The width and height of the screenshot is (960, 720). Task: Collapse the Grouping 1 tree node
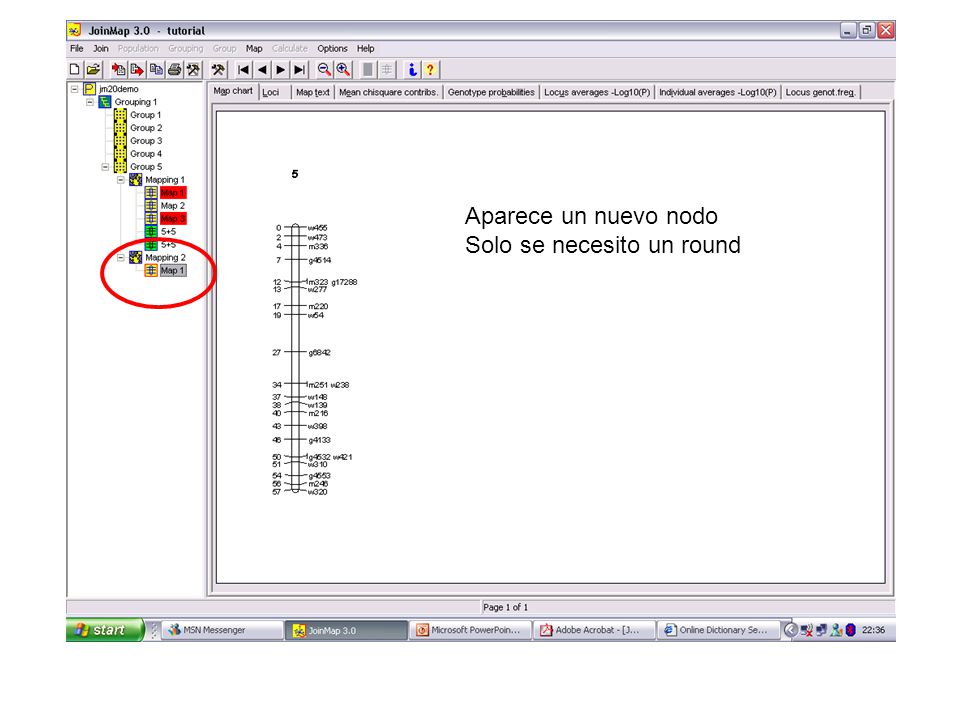(x=90, y=102)
